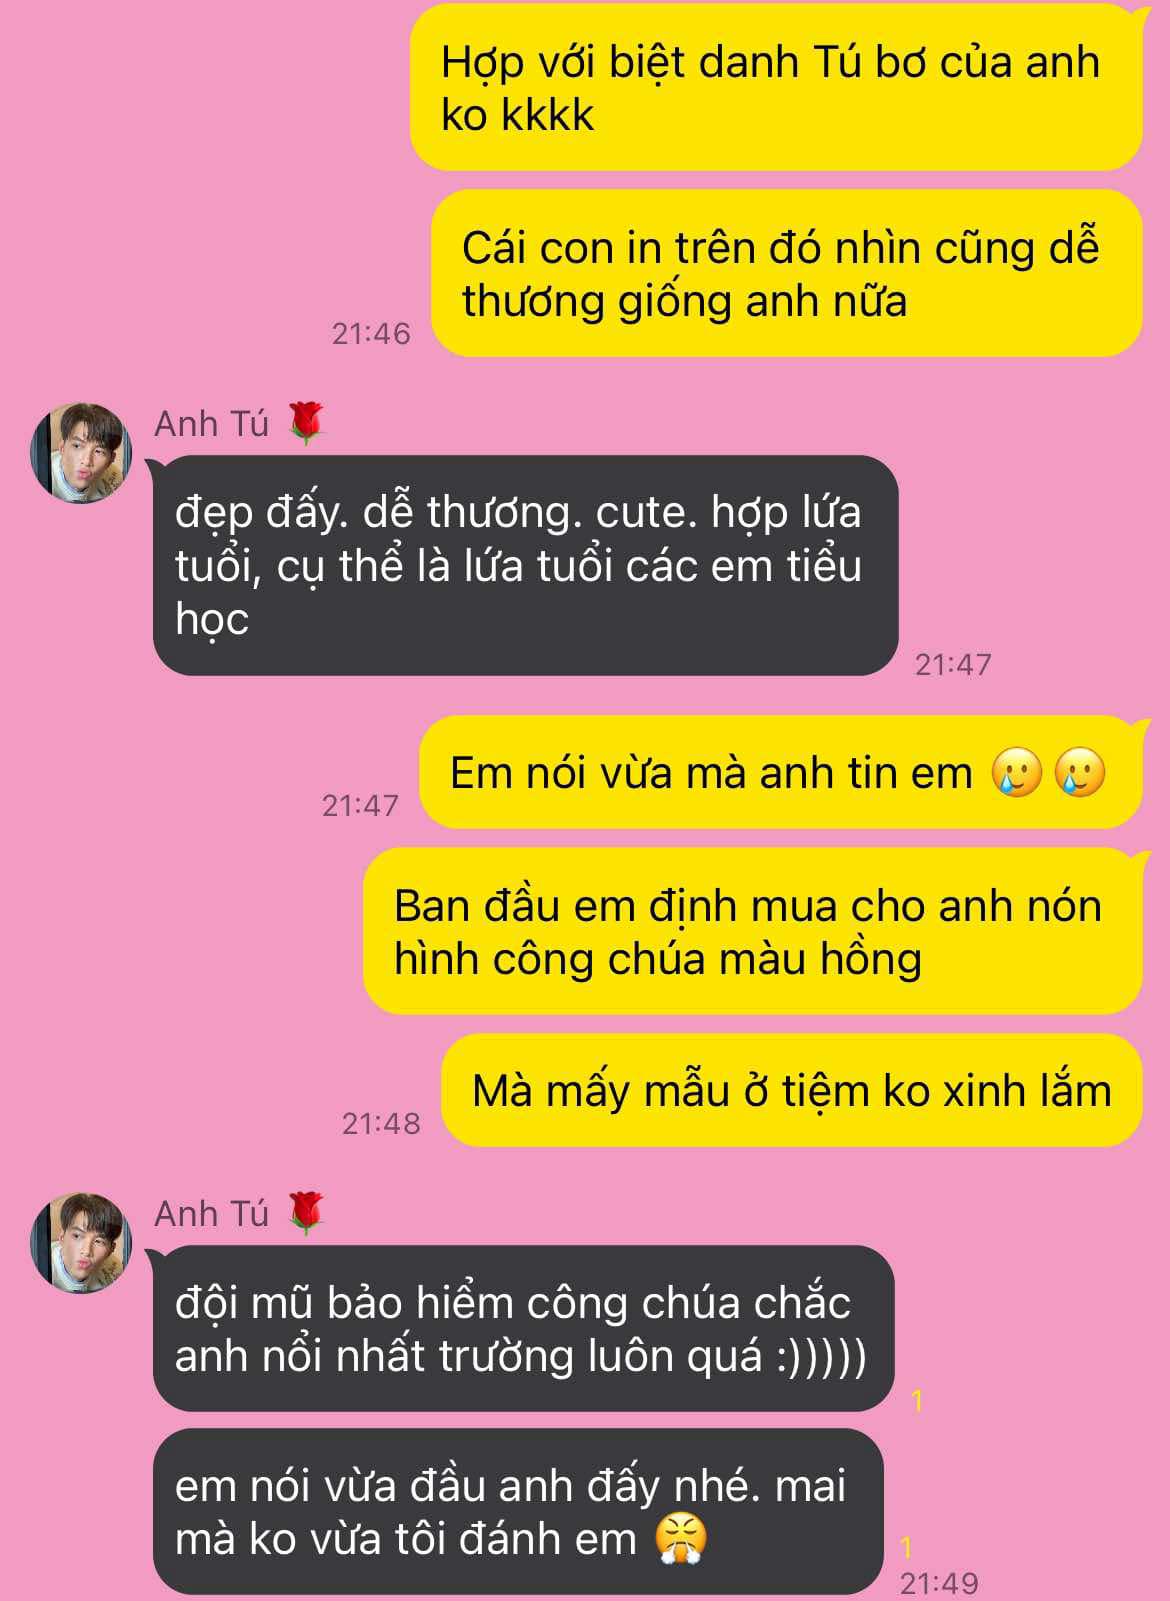Select the message 'Em nói vừa mà anh tin em'
This screenshot has width=1170, height=1601.
tap(780, 772)
